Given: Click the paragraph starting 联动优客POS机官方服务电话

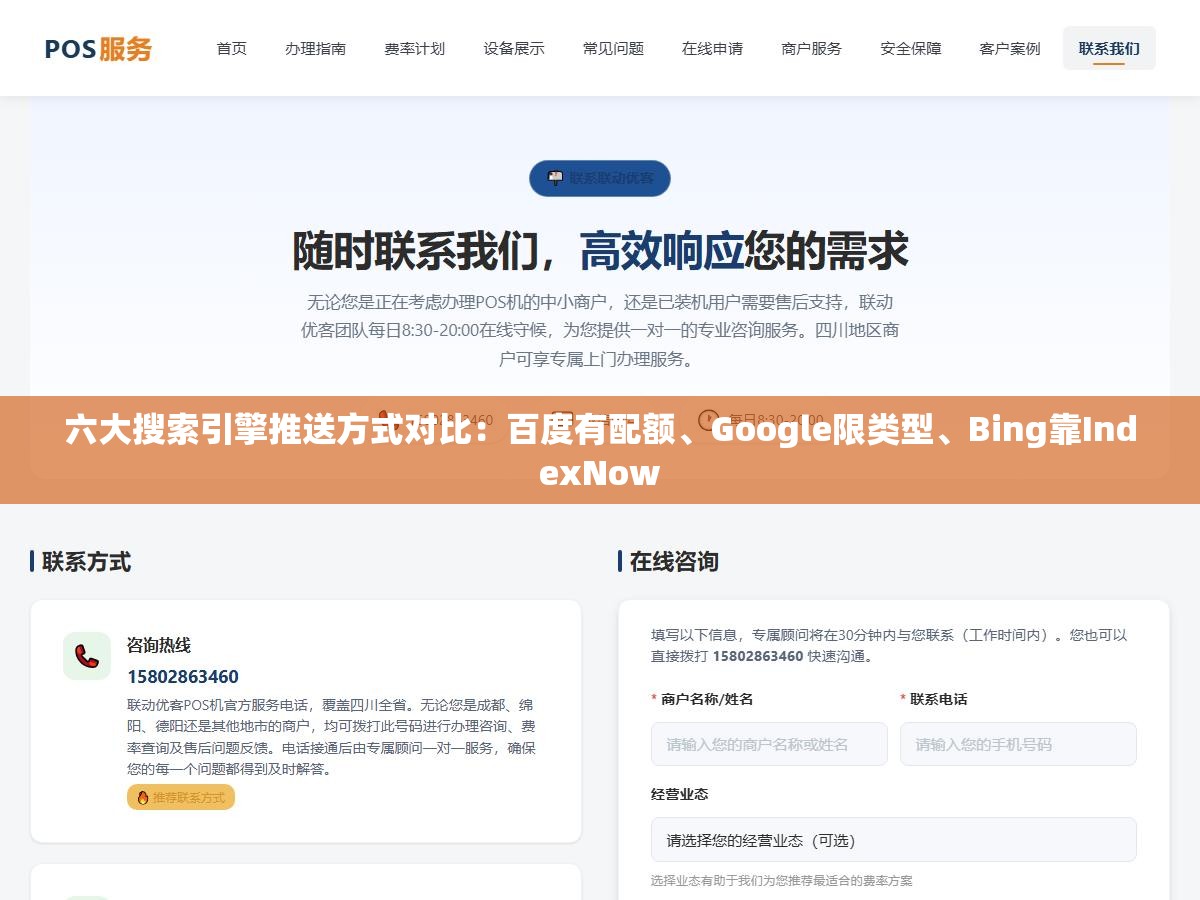Looking at the screenshot, I should (331, 737).
